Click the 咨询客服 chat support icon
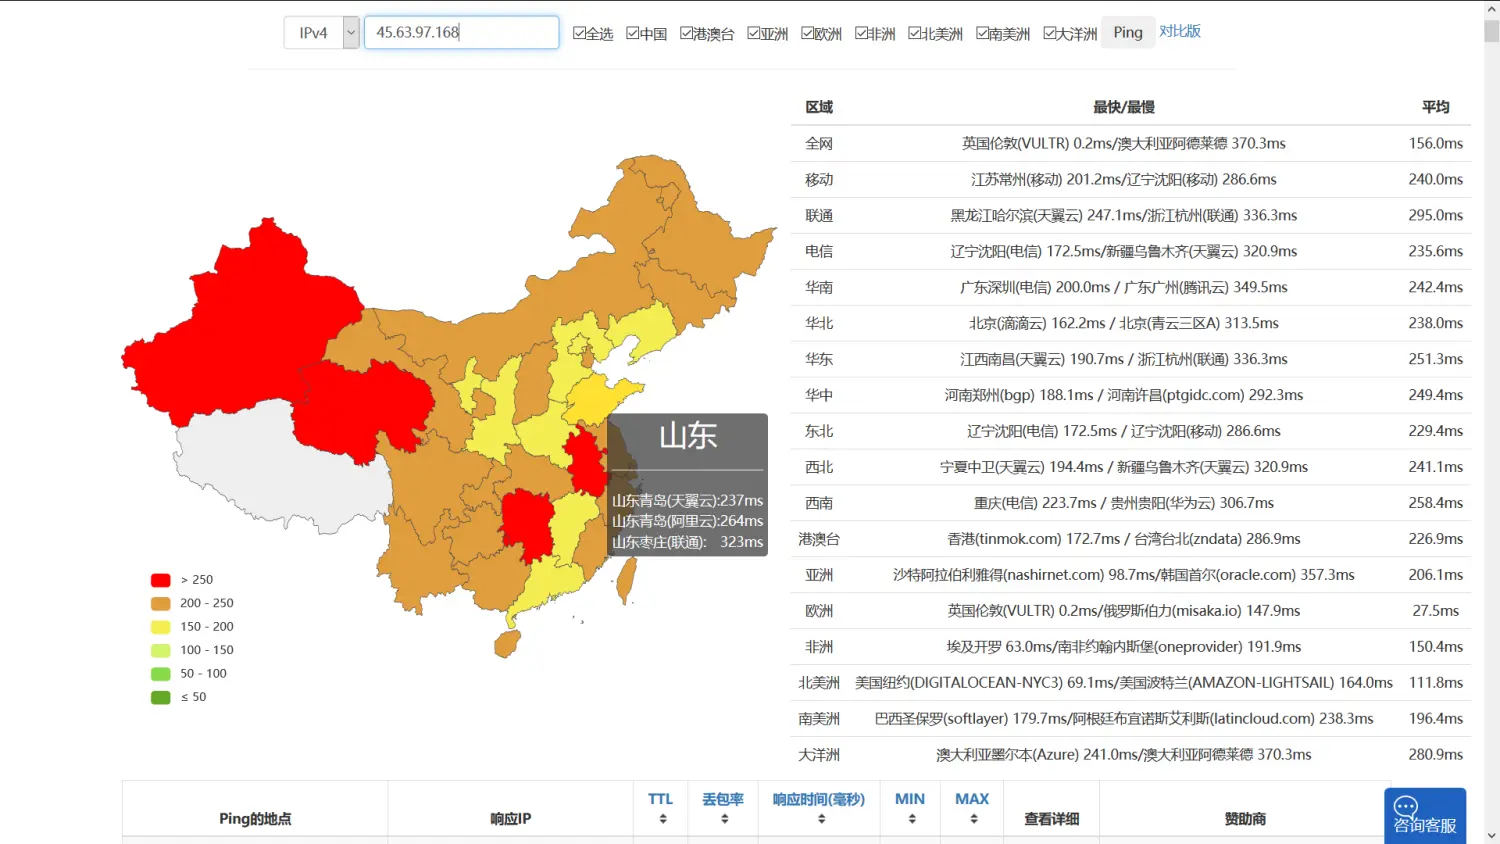This screenshot has width=1500, height=844. [1424, 815]
